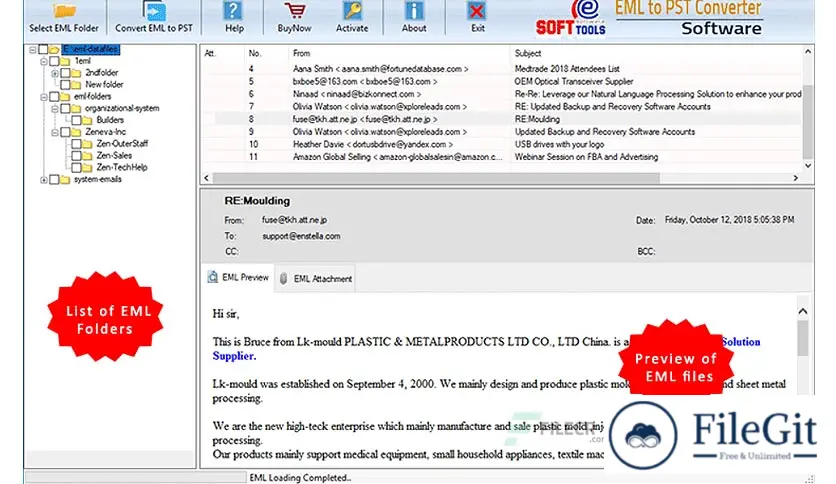Select the Amazon Global Selling webinar email
Viewport: 836px width, 484px height.
point(501,157)
